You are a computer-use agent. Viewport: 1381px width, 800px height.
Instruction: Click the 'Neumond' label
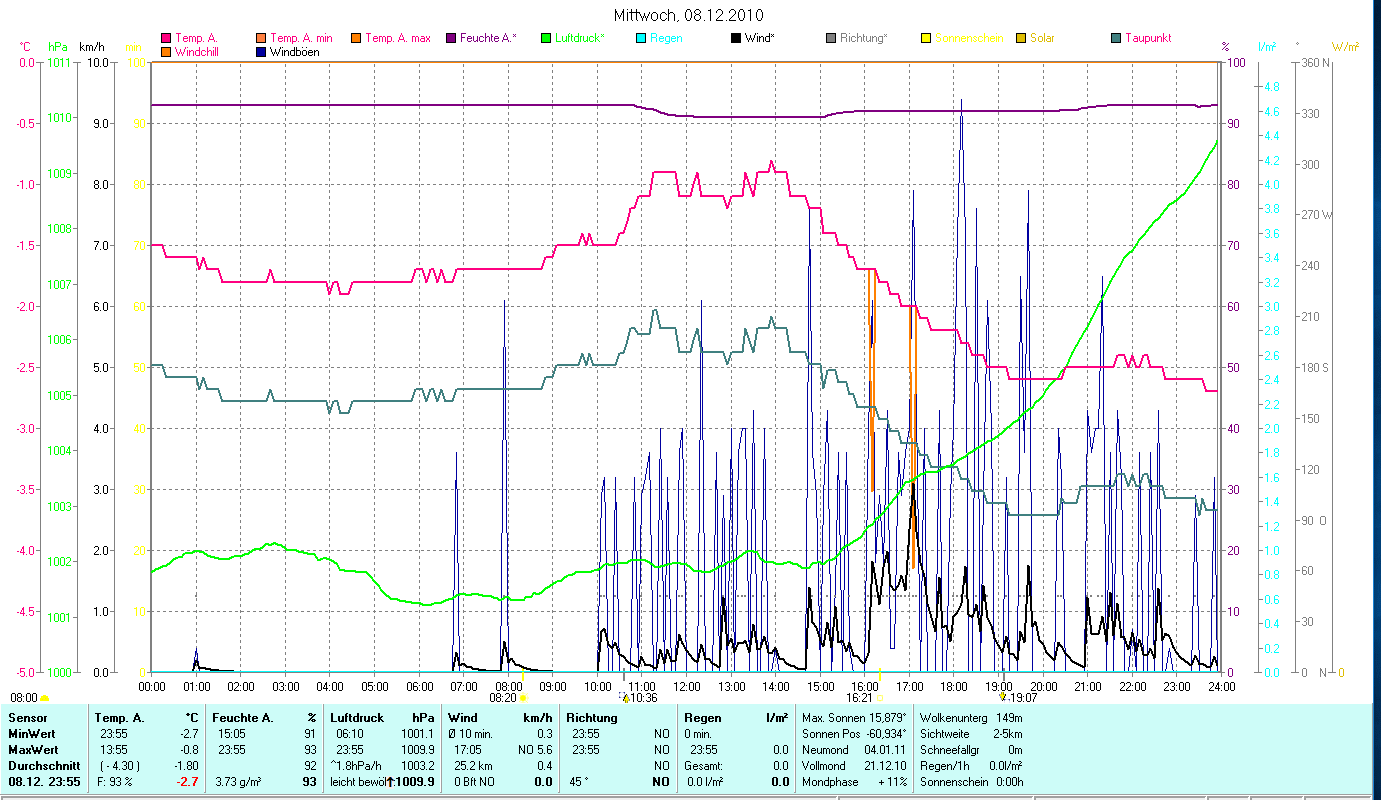(824, 750)
